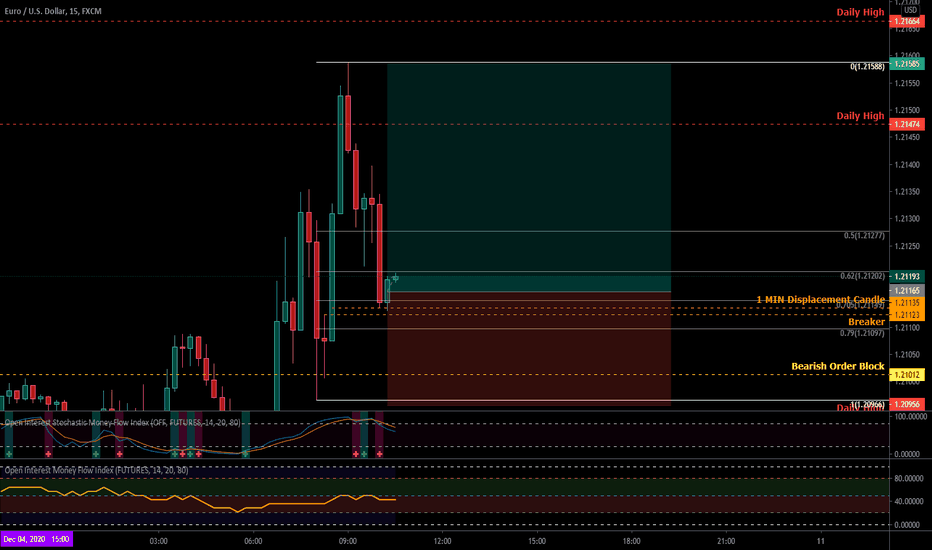The width and height of the screenshot is (932, 550).
Task: Select the Fibonacci level label 0(1.21588)
Action: point(867,67)
